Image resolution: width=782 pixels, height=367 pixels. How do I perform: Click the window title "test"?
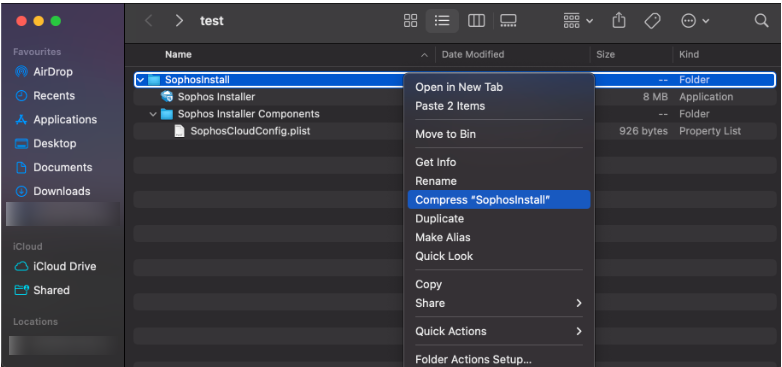(212, 20)
